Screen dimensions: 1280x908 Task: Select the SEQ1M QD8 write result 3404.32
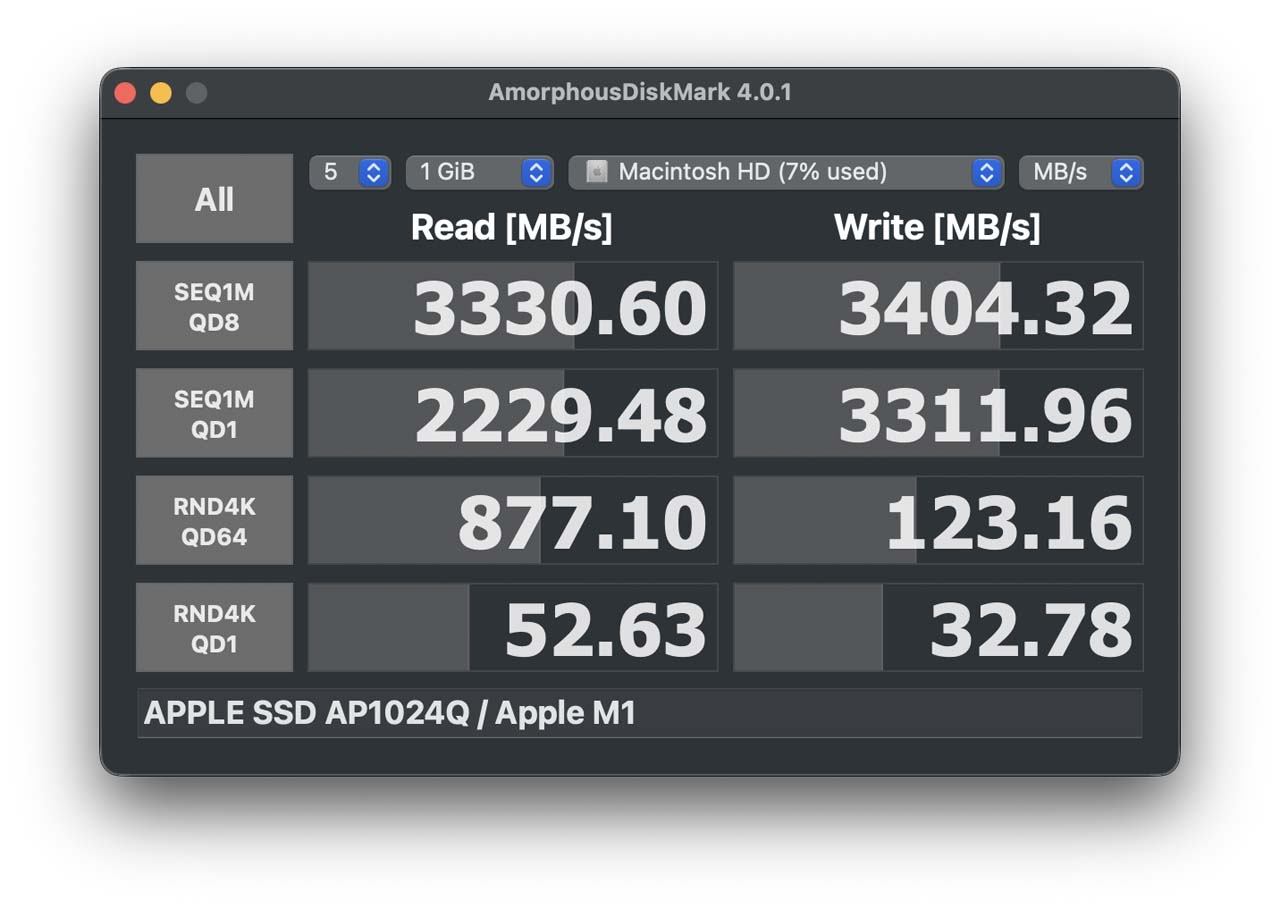[x=937, y=306]
